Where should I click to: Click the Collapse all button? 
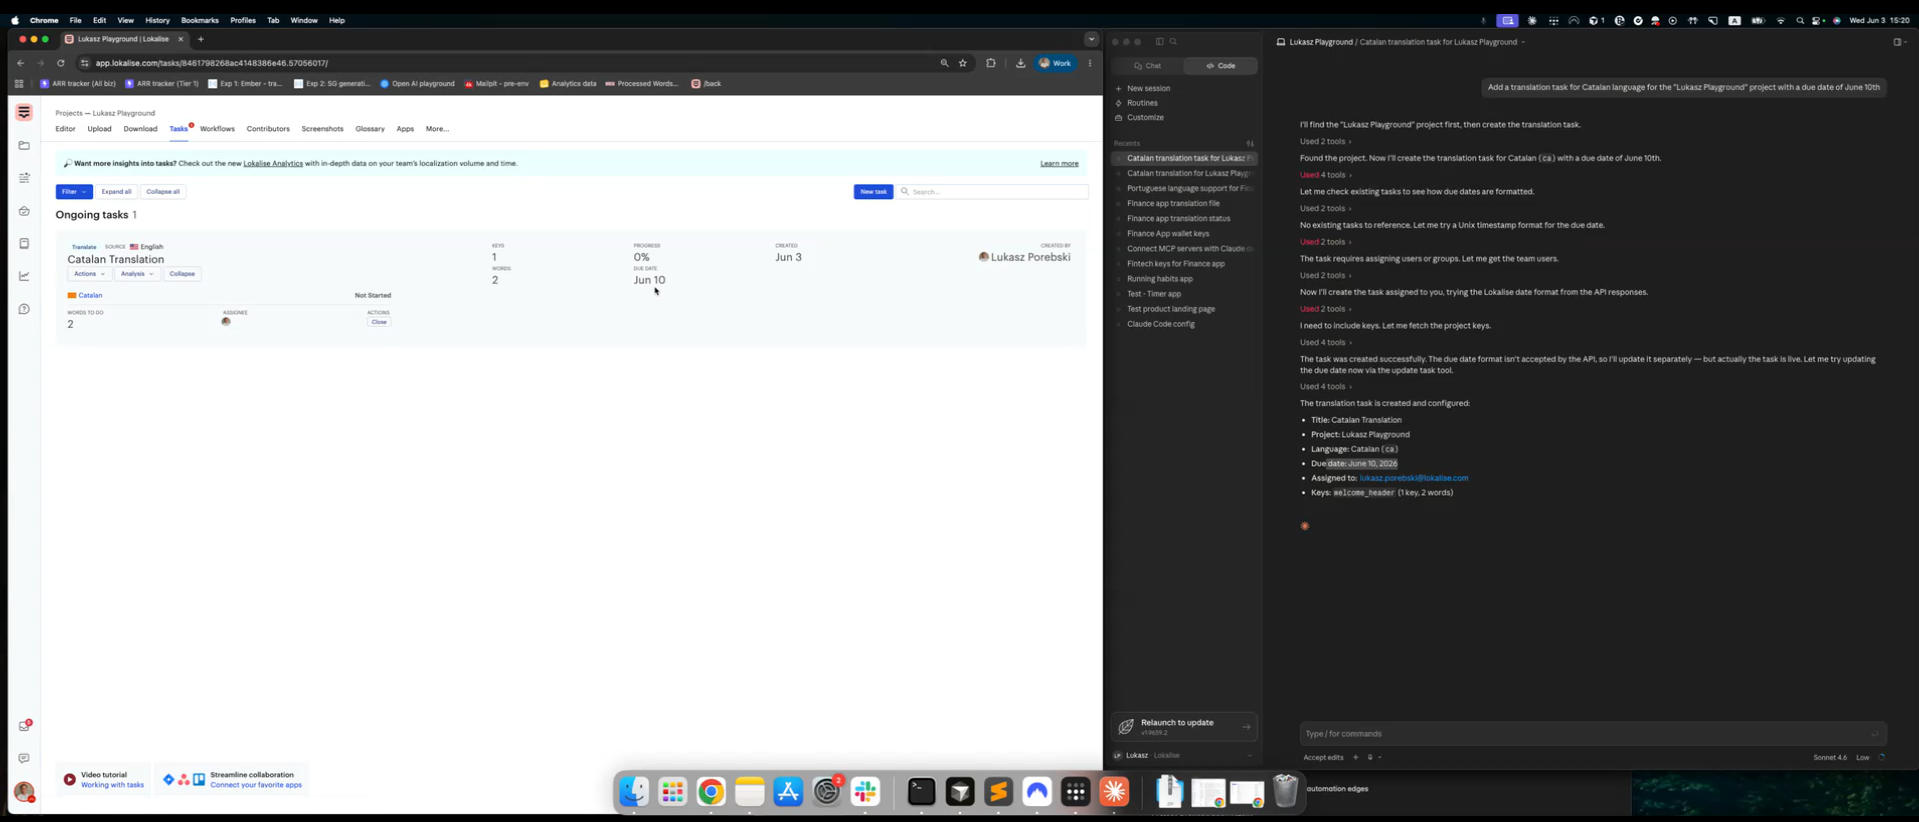coord(163,192)
